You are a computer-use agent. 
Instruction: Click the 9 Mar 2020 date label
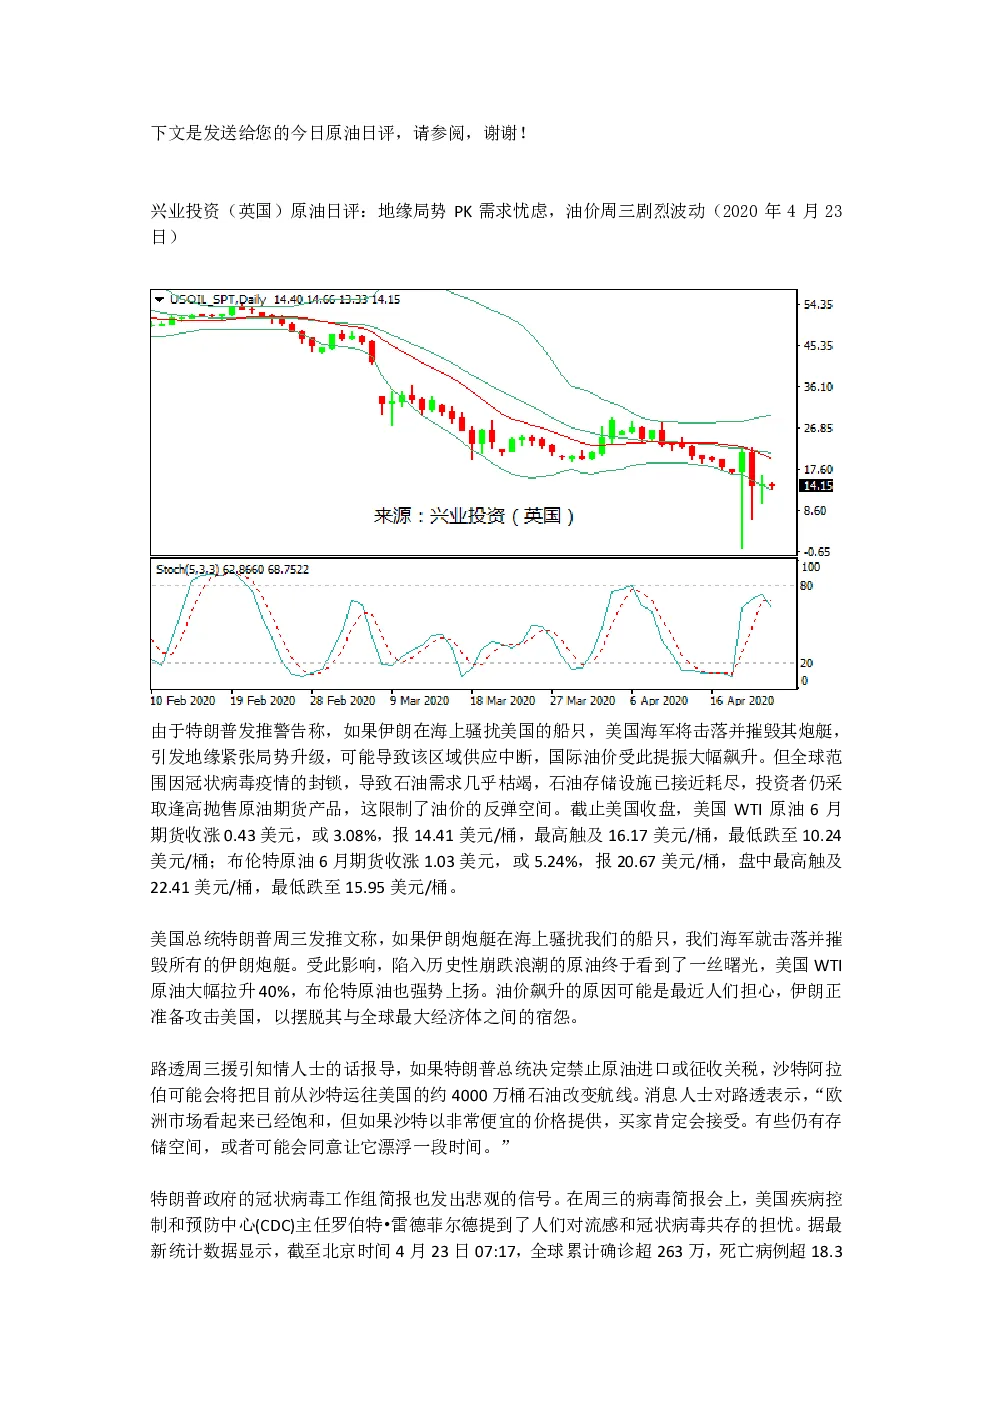point(419,701)
